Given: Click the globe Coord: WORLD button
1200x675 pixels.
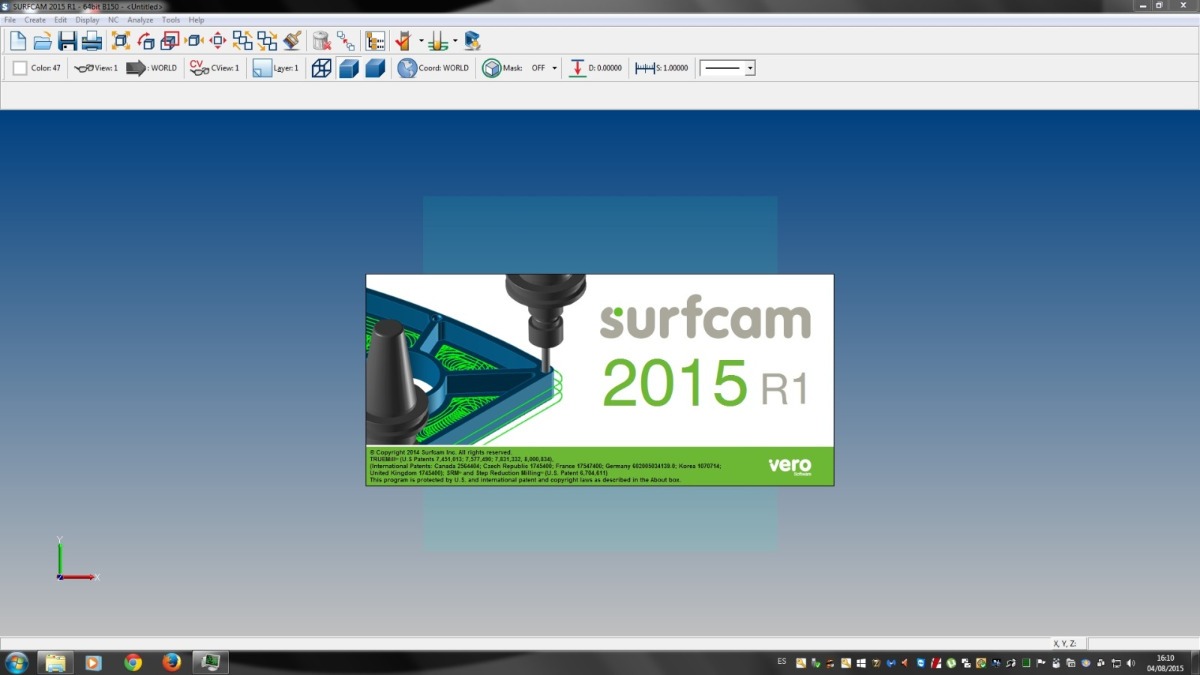Looking at the screenshot, I should (x=433, y=68).
